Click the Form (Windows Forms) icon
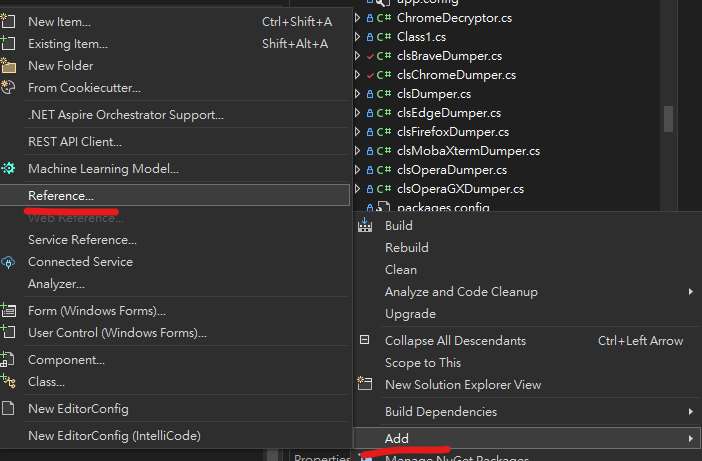702x461 pixels. click(x=9, y=310)
